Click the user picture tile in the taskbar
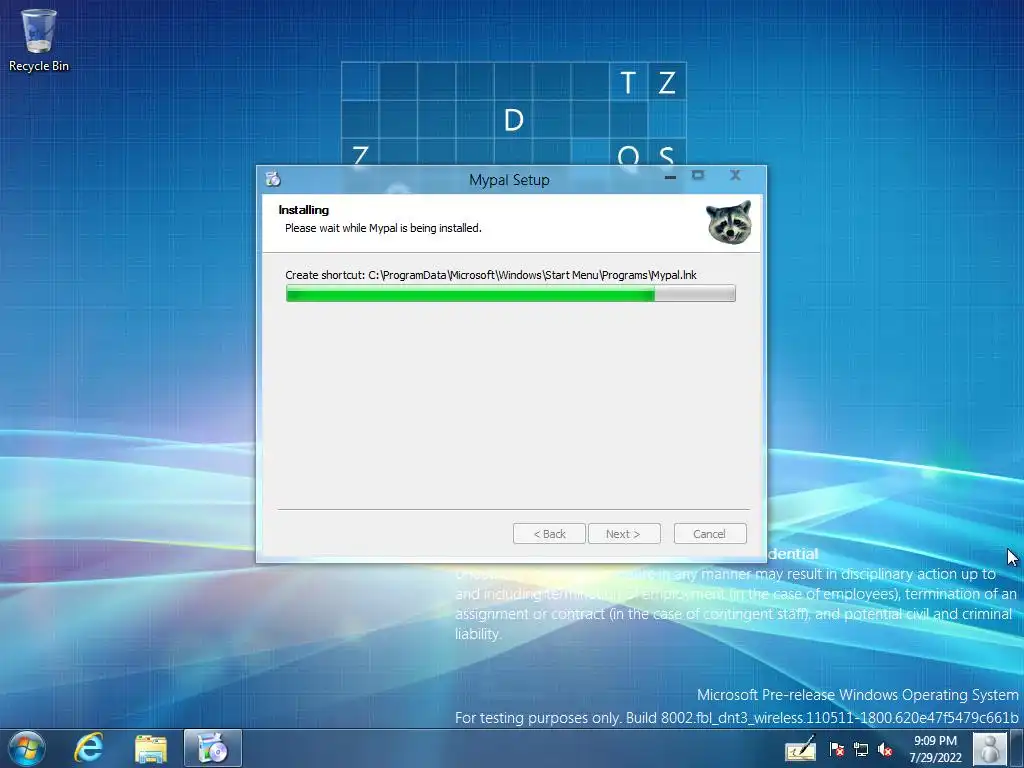 [989, 749]
